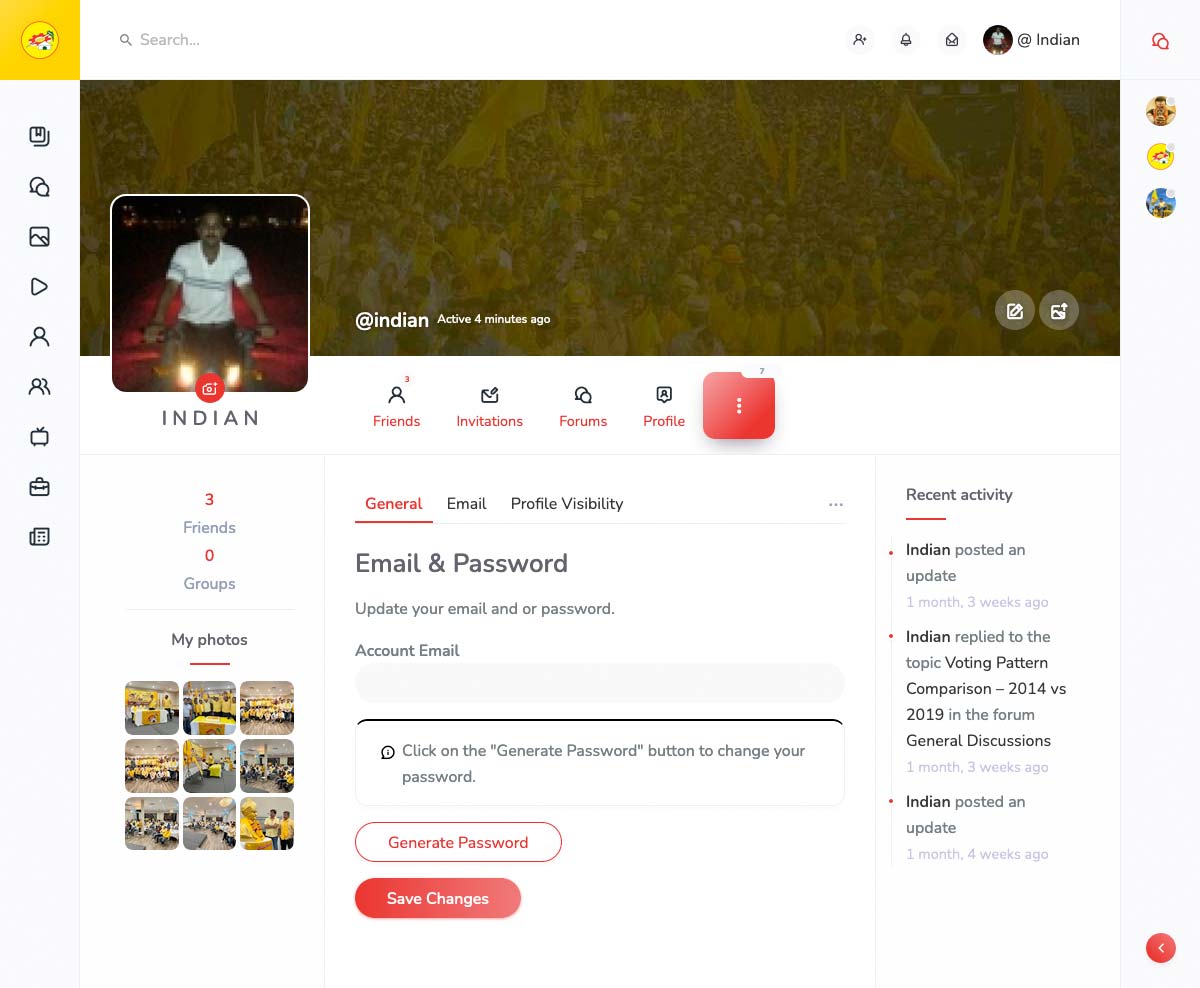Open the messages envelope icon in header
1200x988 pixels.
click(x=952, y=40)
